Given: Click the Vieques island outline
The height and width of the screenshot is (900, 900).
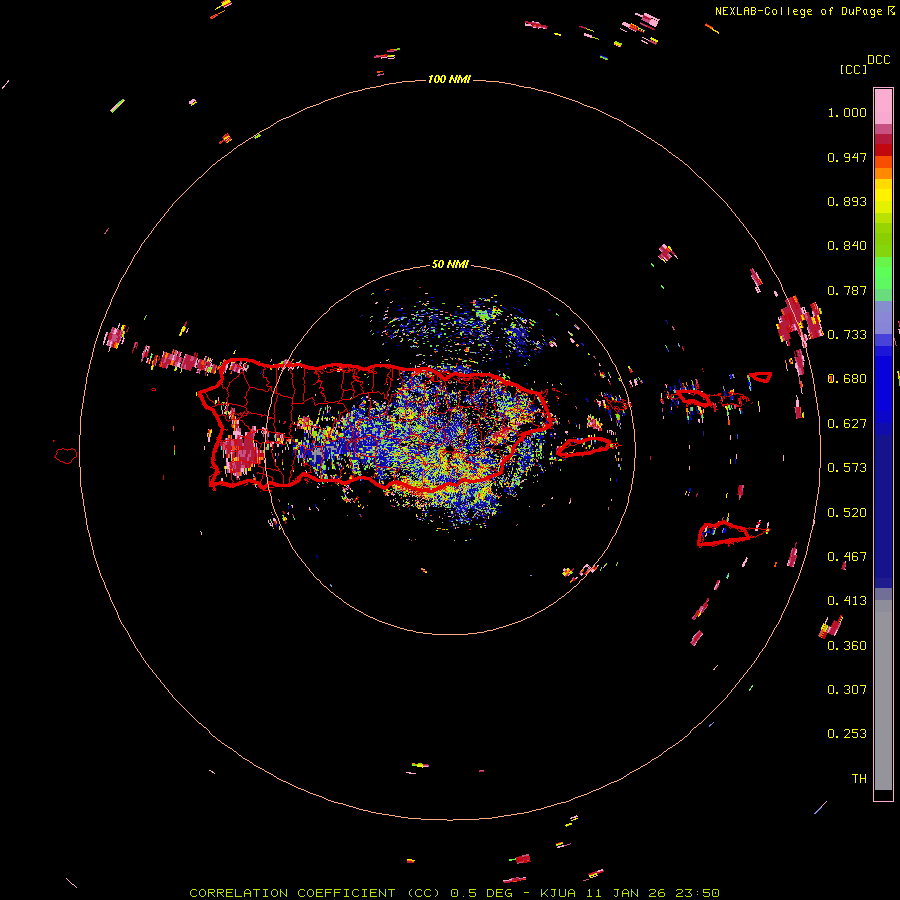Looking at the screenshot, I should [584, 447].
